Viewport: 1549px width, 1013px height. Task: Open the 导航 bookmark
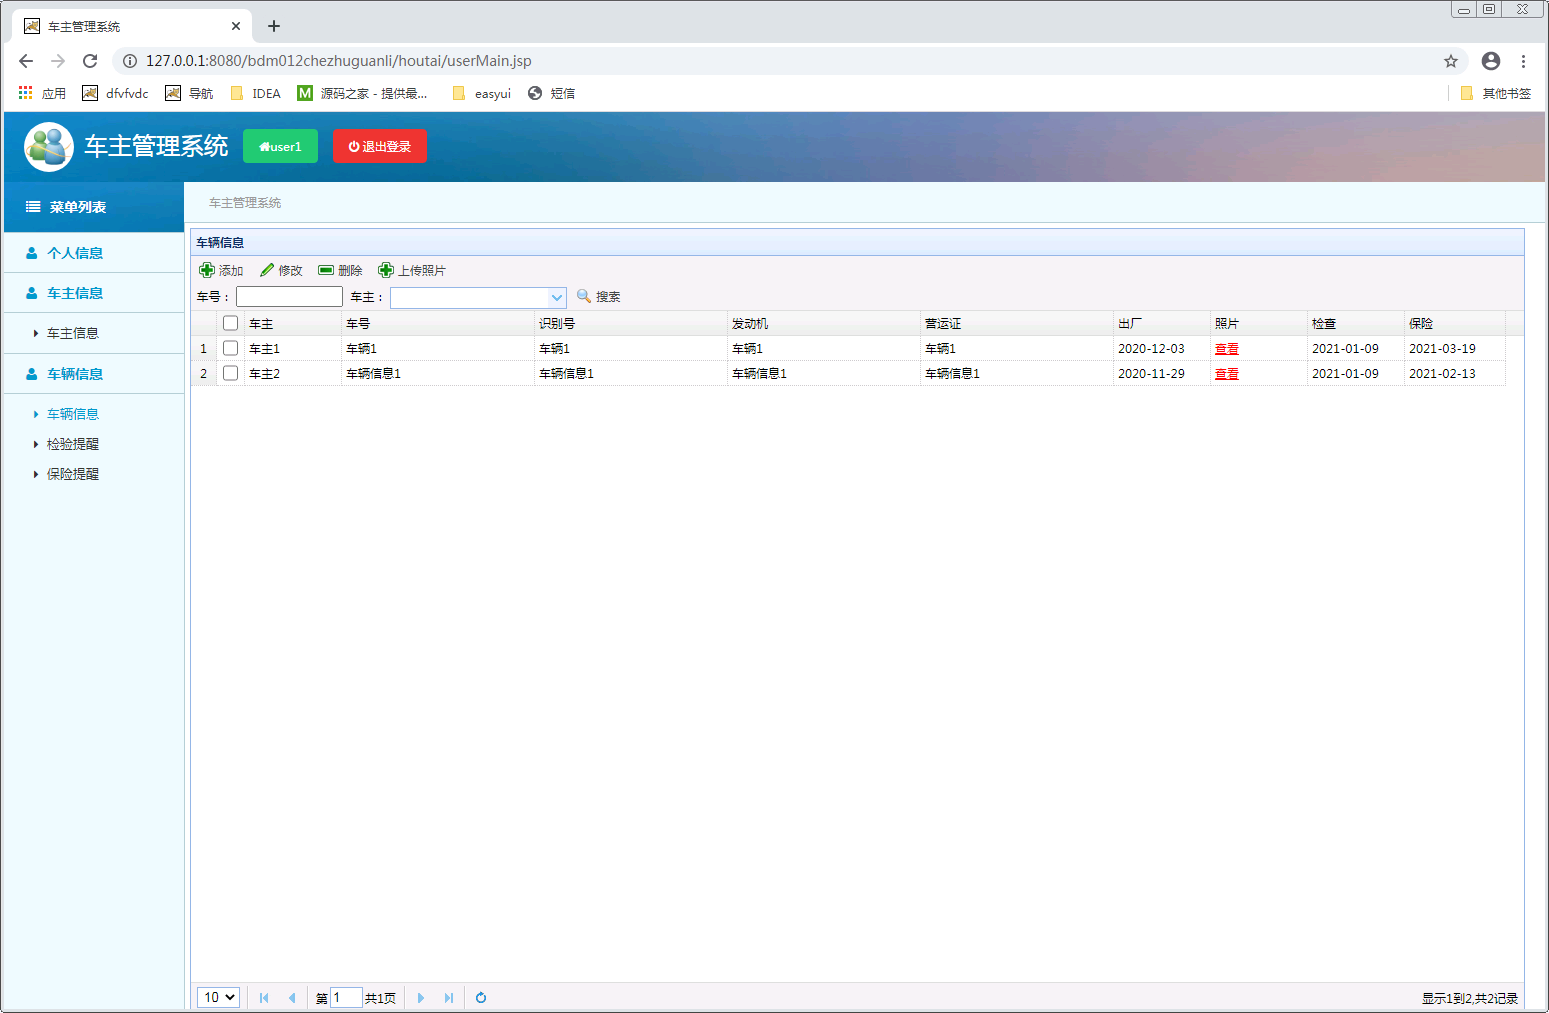[189, 93]
